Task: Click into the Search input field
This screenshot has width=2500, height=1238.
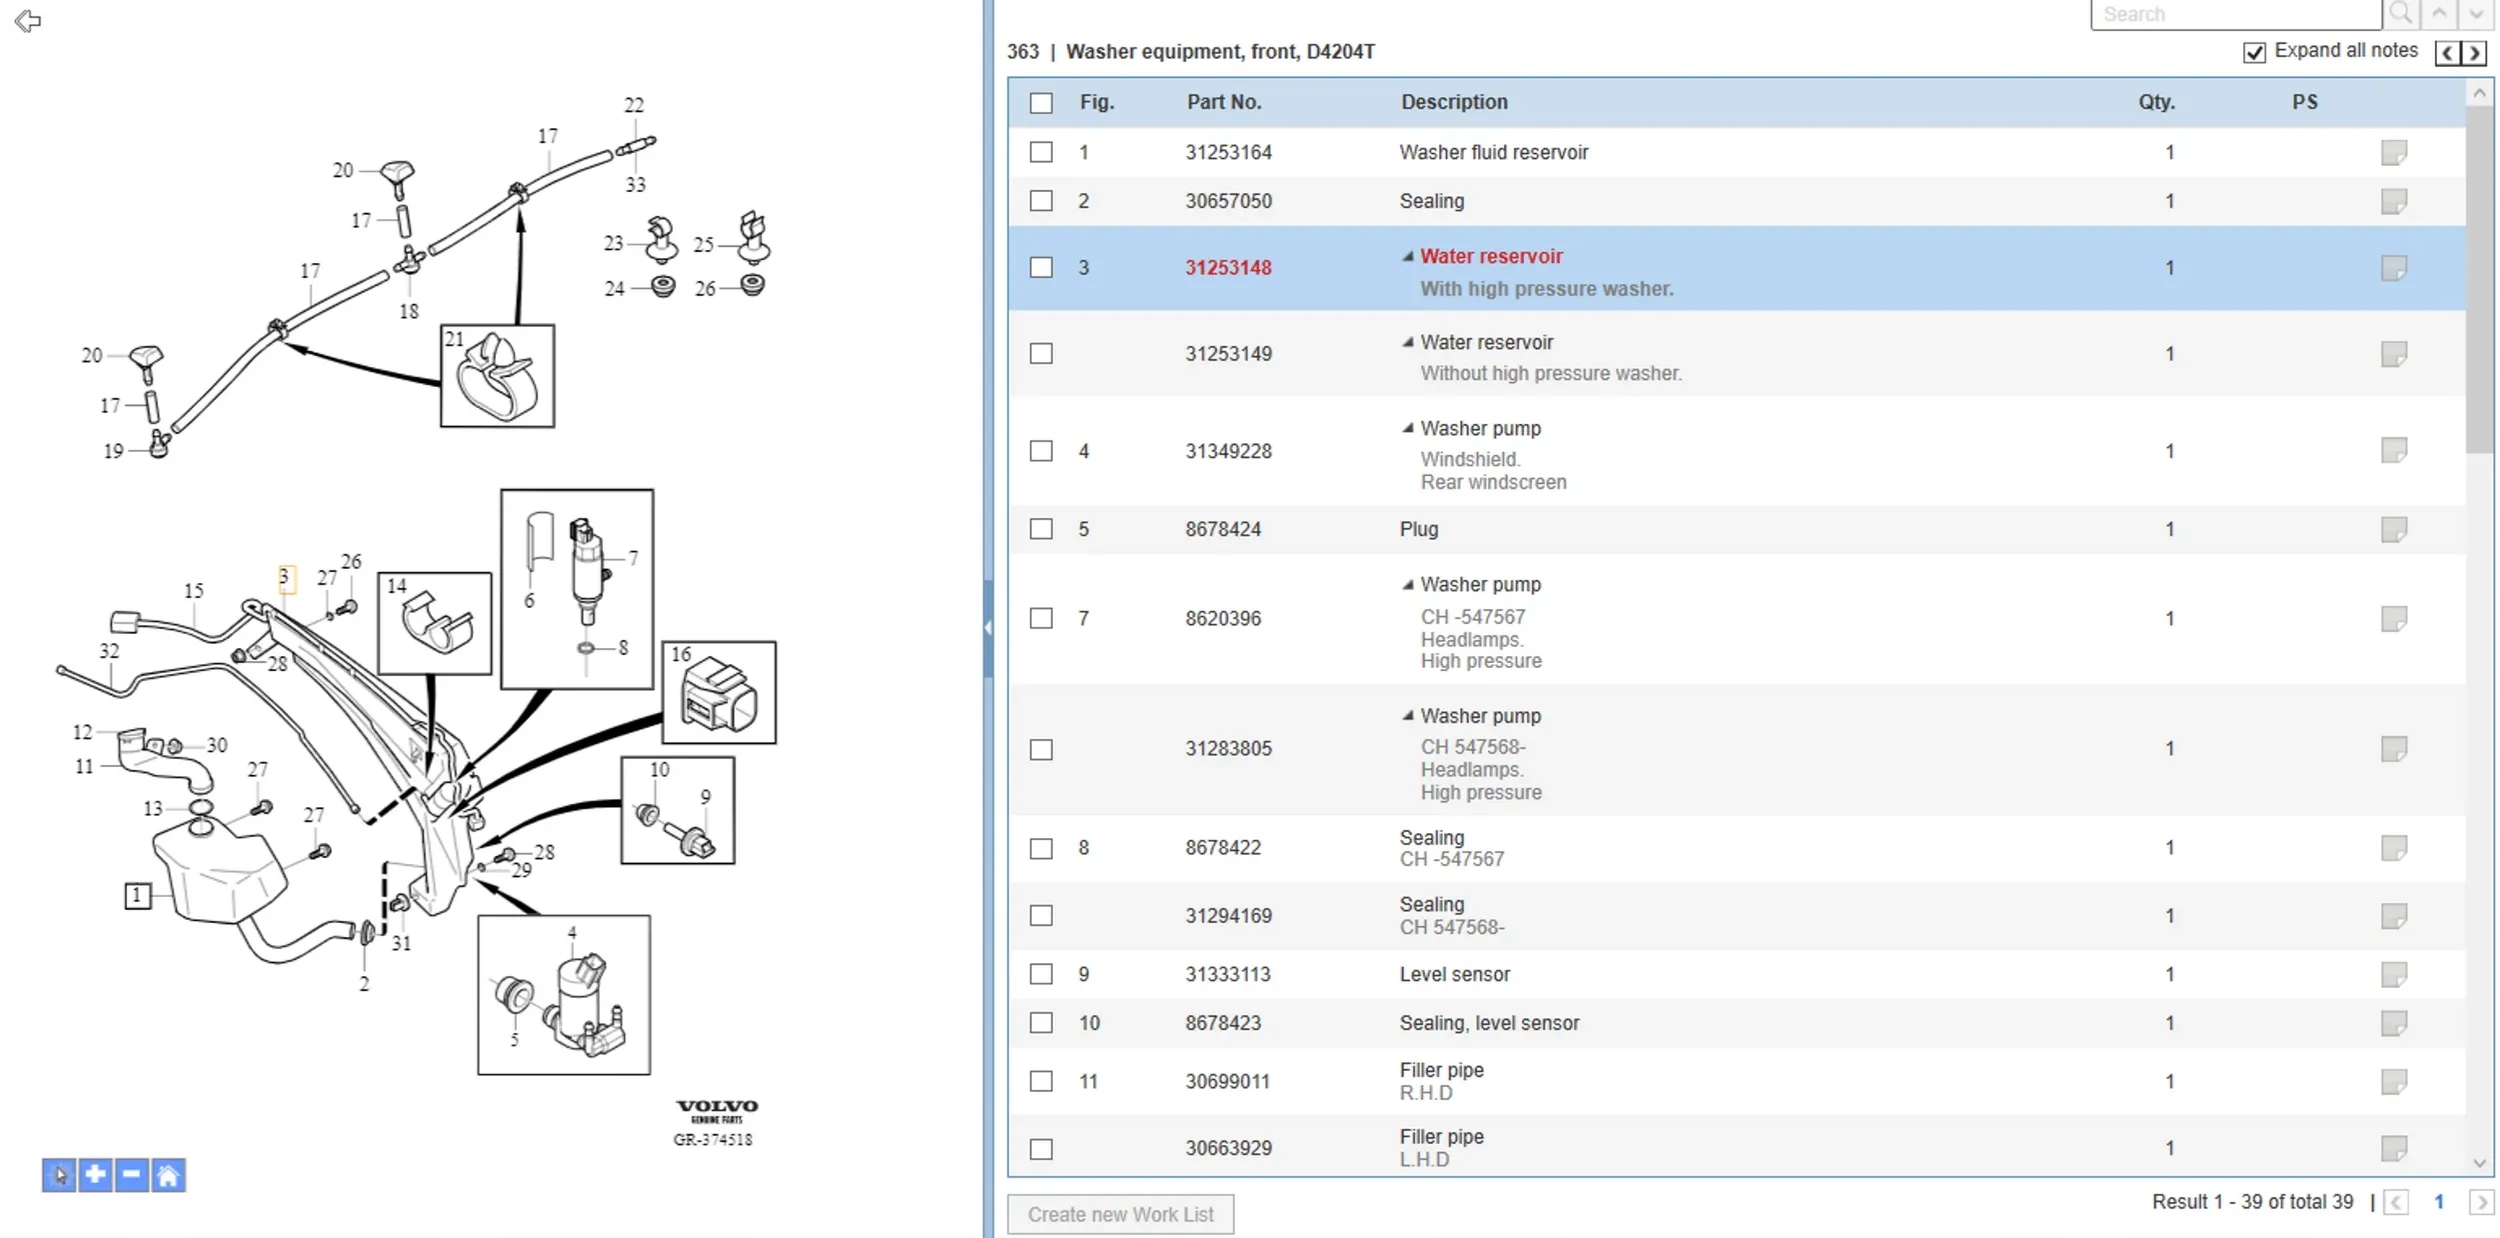Action: pos(2234,14)
